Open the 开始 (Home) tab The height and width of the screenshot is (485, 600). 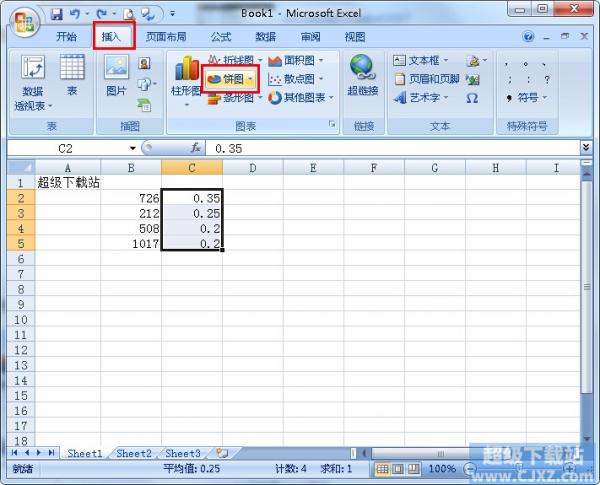tap(67, 37)
